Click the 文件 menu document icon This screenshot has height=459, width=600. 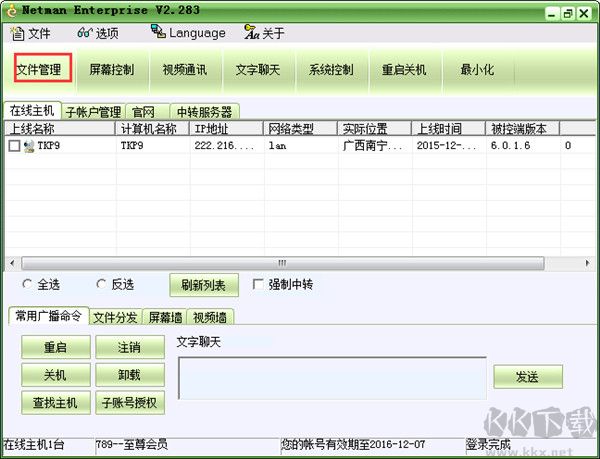[x=17, y=34]
